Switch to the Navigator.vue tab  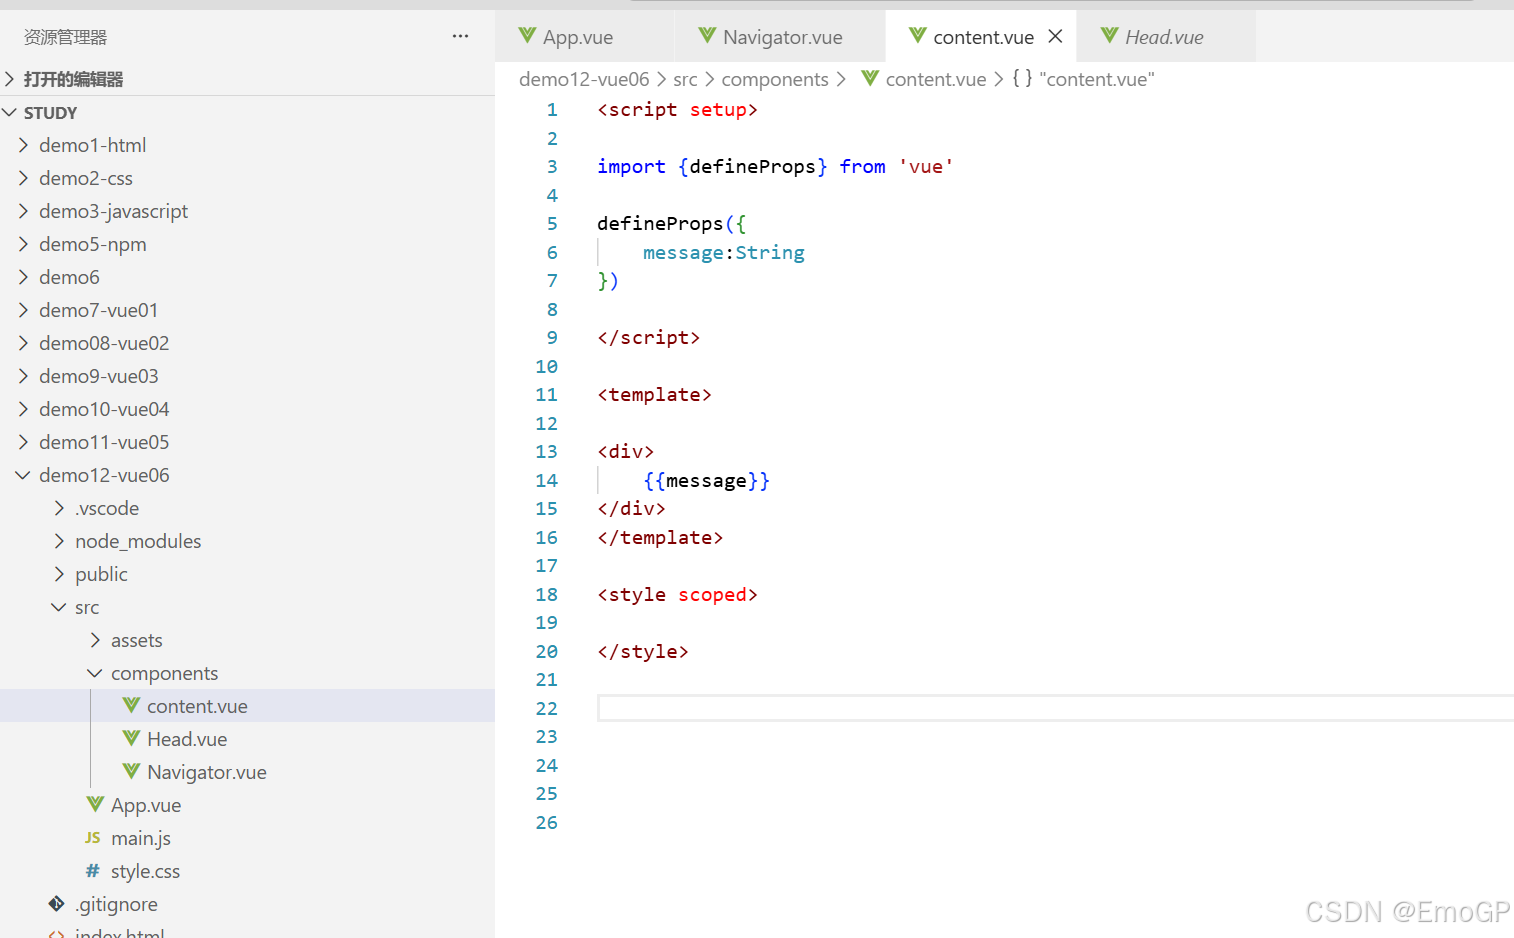pyautogui.click(x=781, y=36)
